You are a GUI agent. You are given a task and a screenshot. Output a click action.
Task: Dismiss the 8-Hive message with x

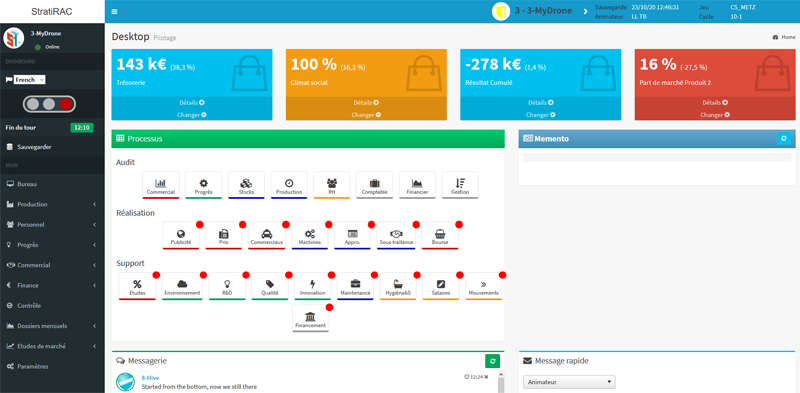coord(486,377)
